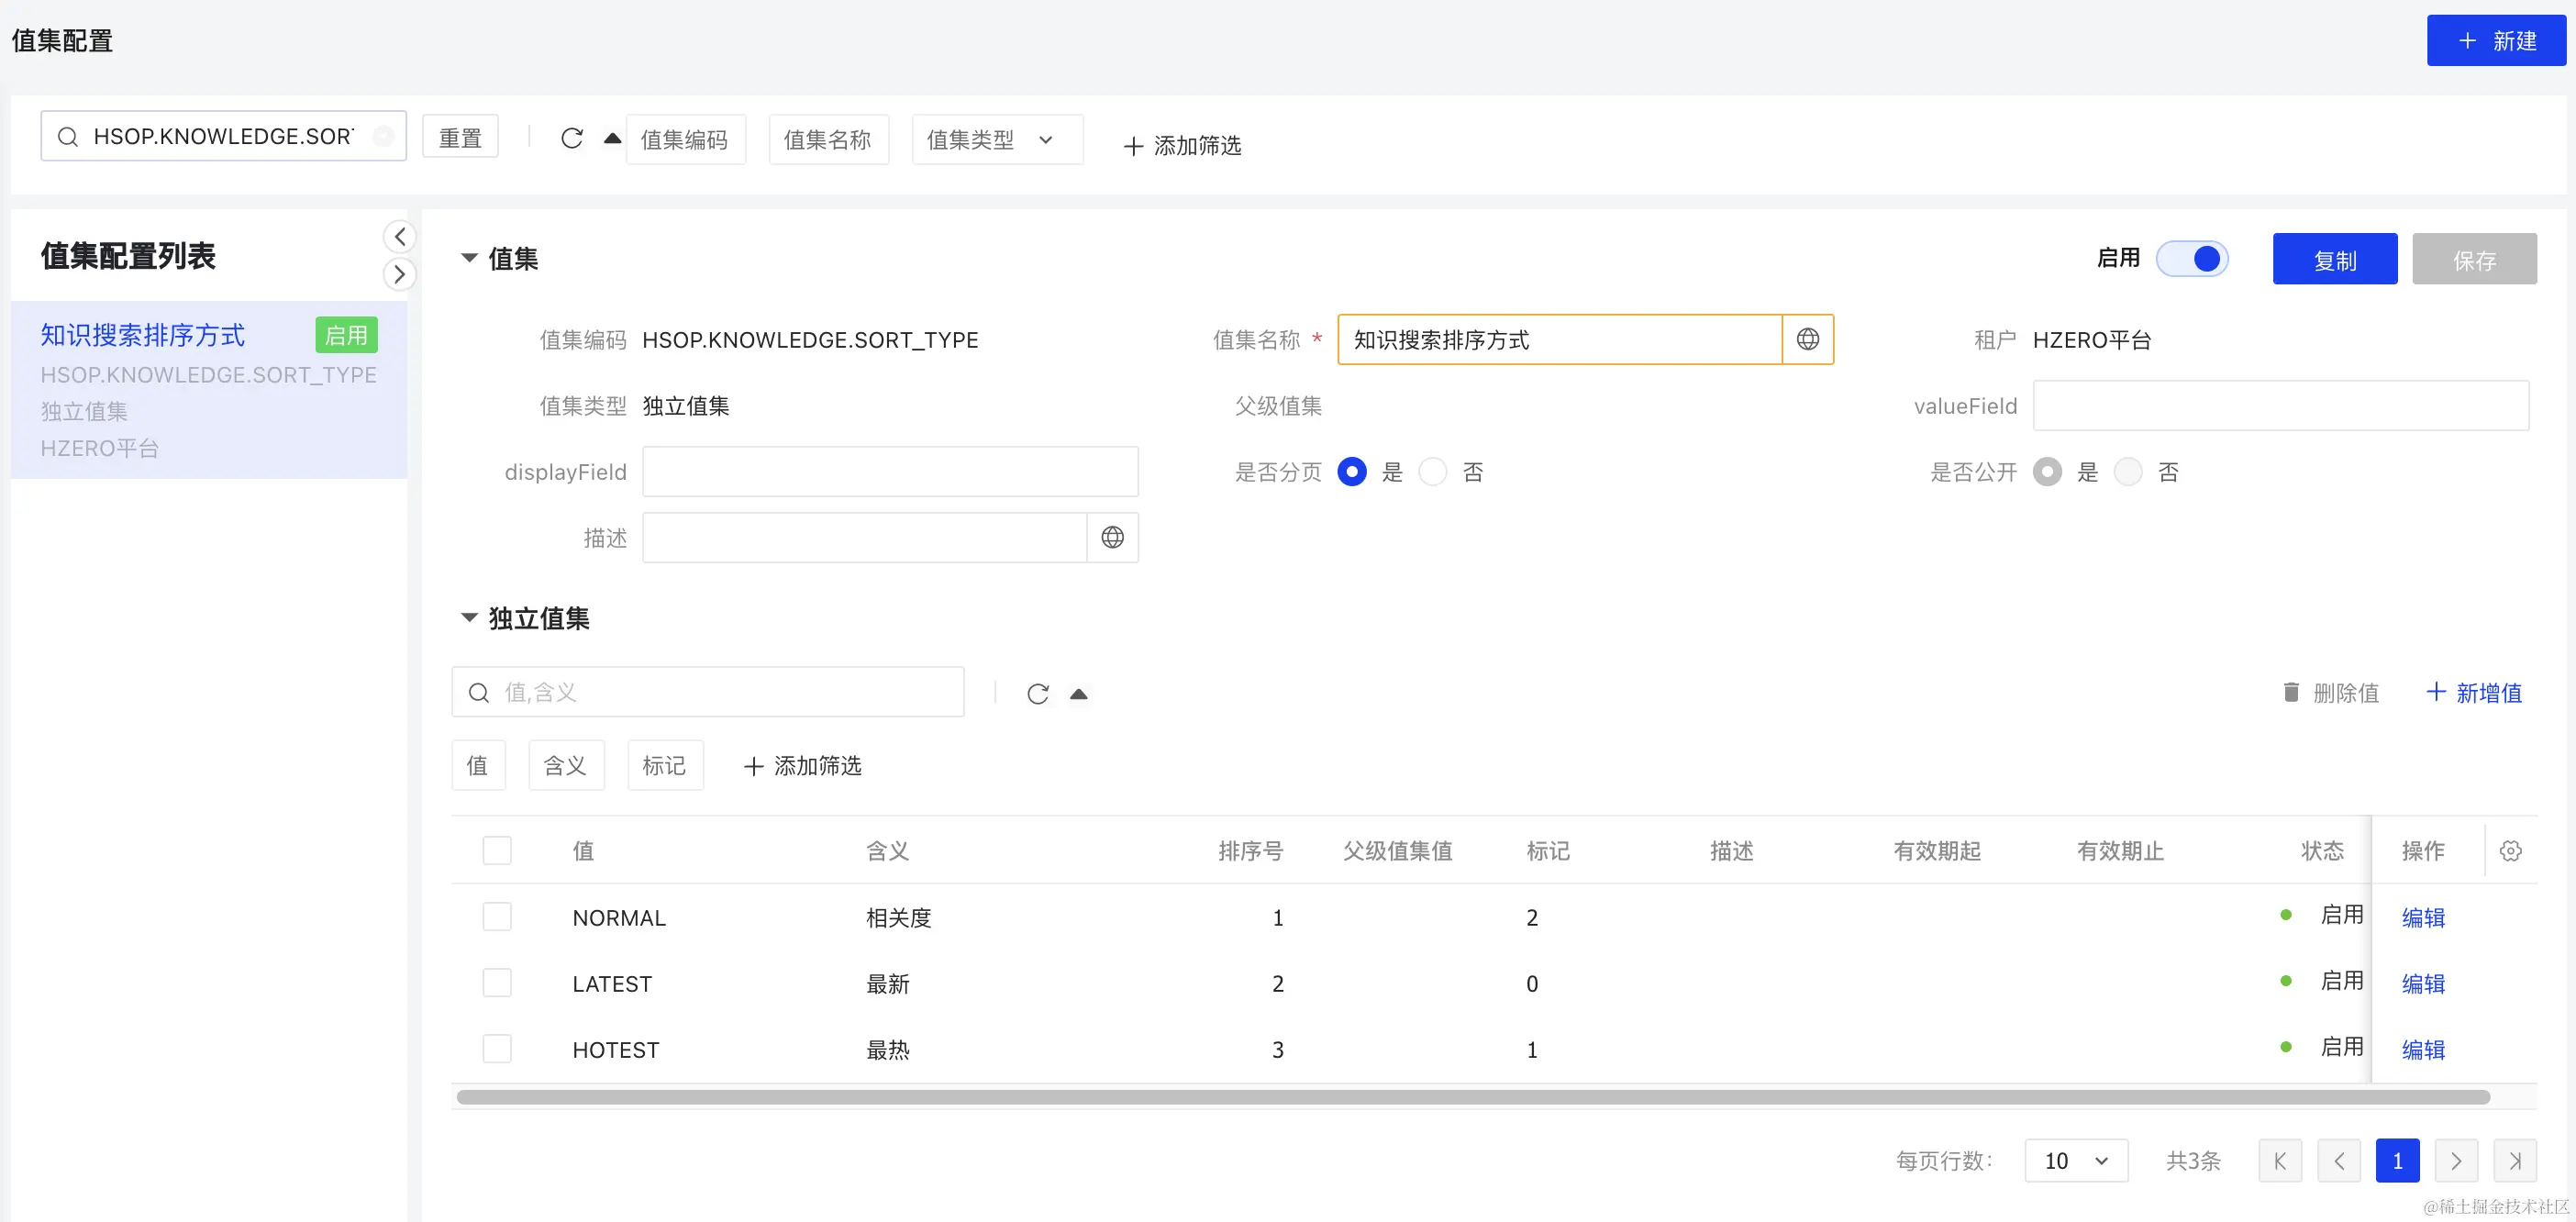Click globe icon beside 描述 field

[x=1112, y=538]
